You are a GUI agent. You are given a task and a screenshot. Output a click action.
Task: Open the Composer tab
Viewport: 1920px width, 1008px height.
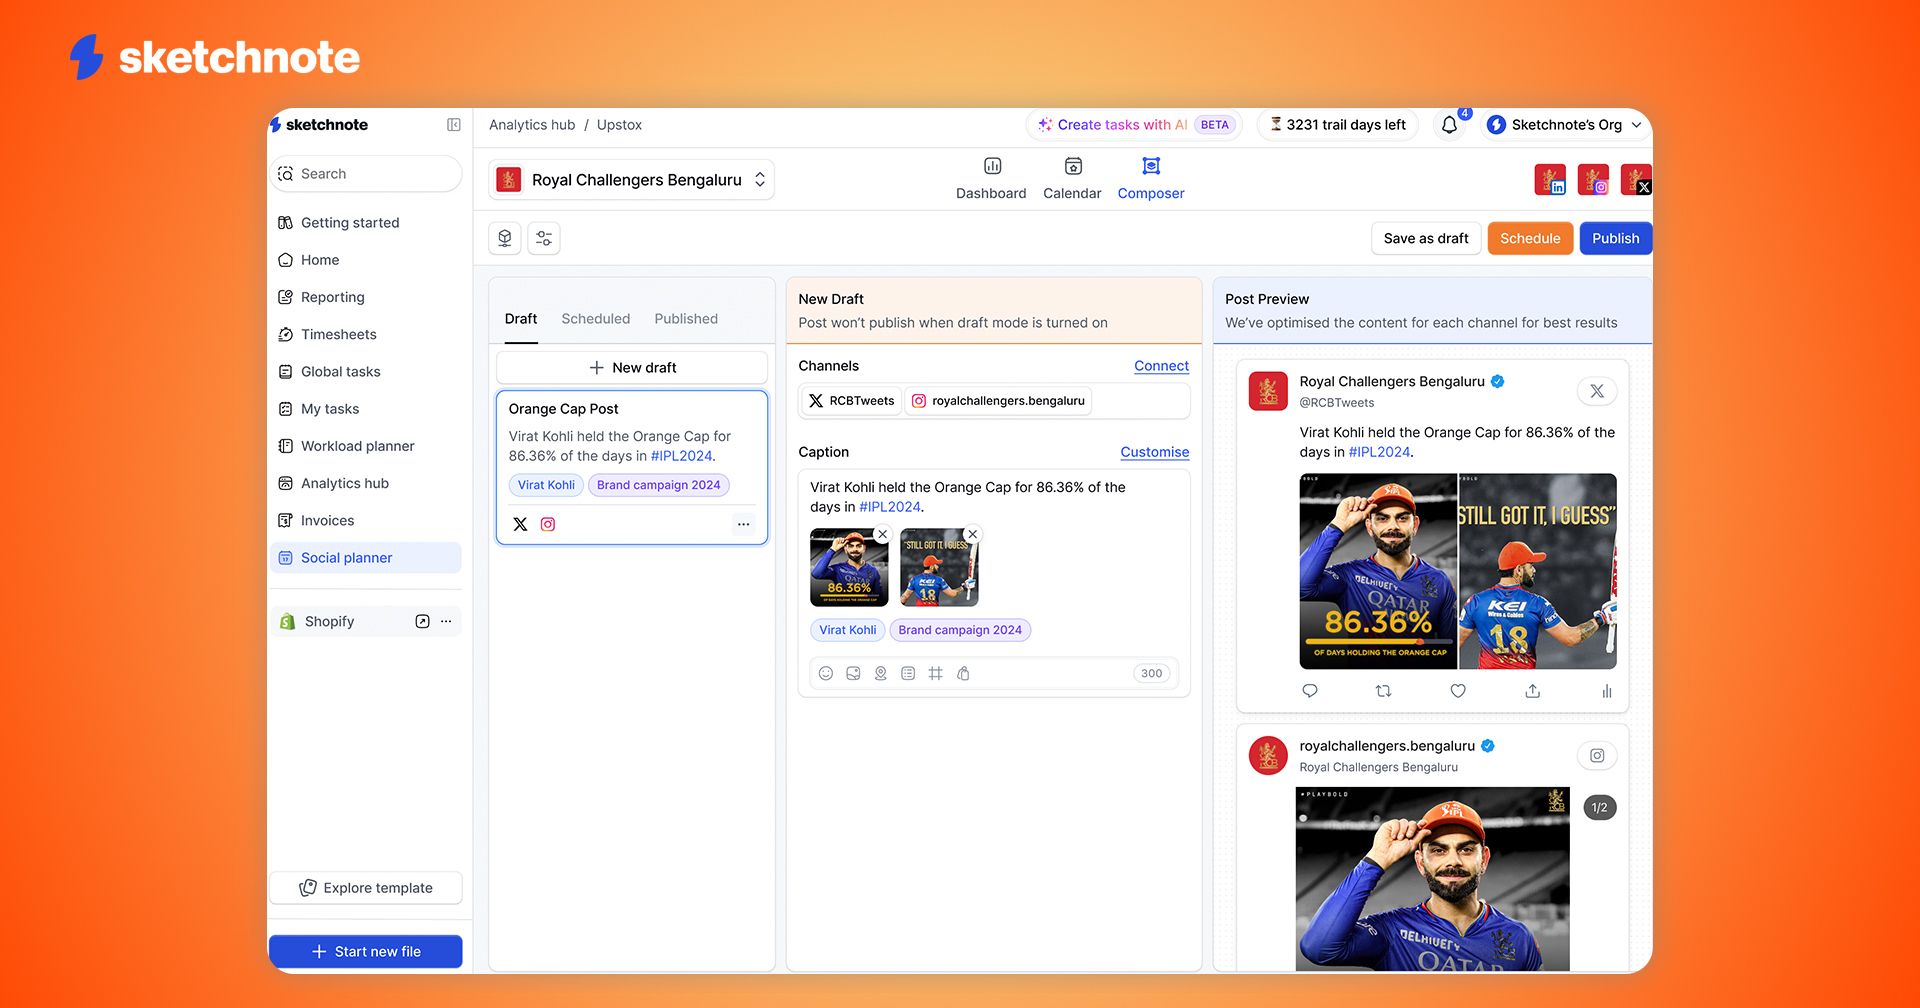coord(1151,179)
